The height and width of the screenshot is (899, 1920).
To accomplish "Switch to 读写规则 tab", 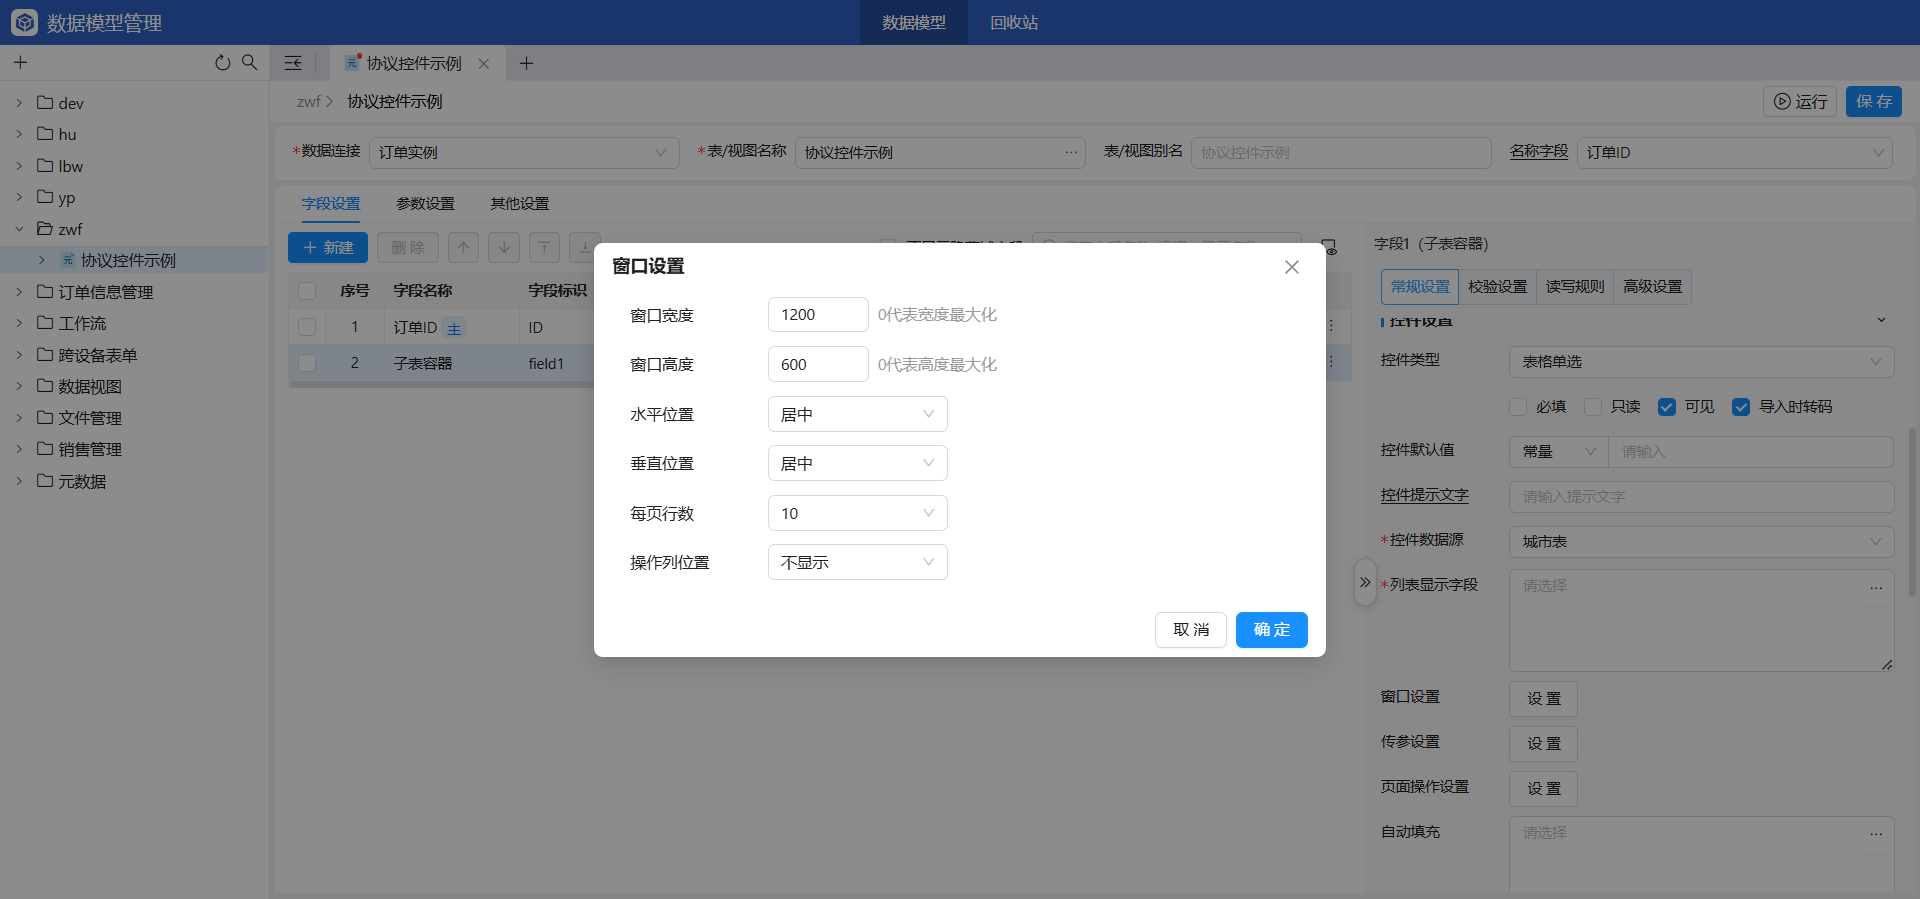I will pos(1575,287).
